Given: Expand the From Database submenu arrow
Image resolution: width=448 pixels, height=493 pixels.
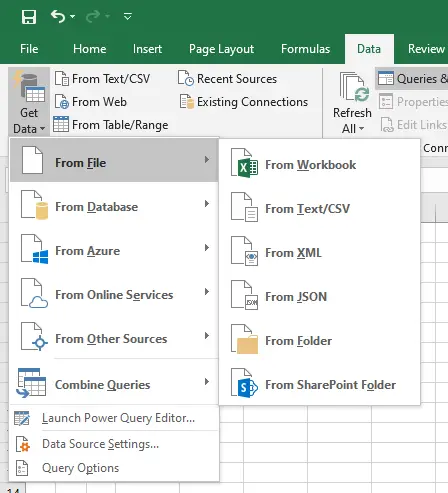Looking at the screenshot, I should click(x=207, y=204).
